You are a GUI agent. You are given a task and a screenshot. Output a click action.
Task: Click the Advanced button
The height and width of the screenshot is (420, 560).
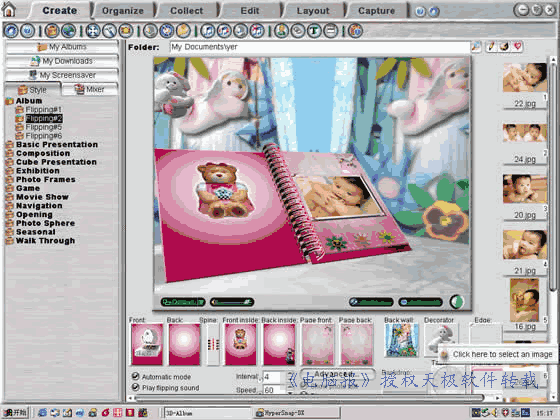click(x=337, y=374)
